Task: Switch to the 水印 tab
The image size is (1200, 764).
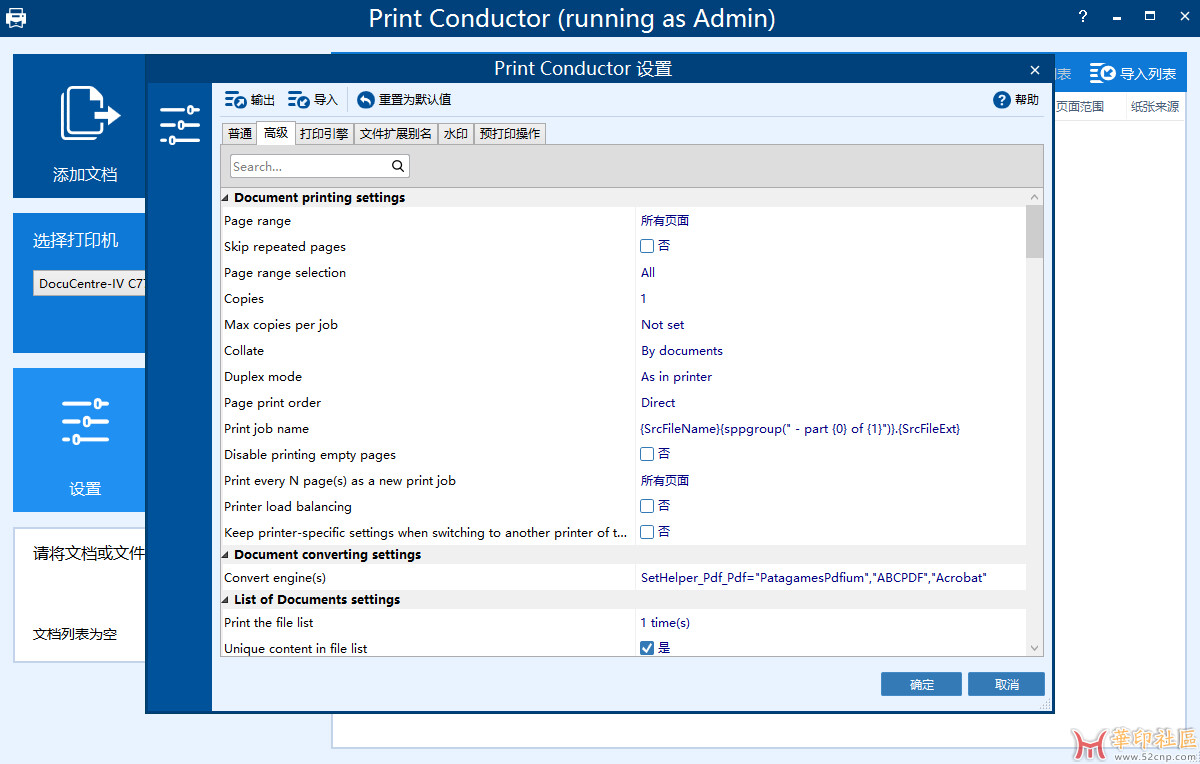Action: (x=456, y=134)
